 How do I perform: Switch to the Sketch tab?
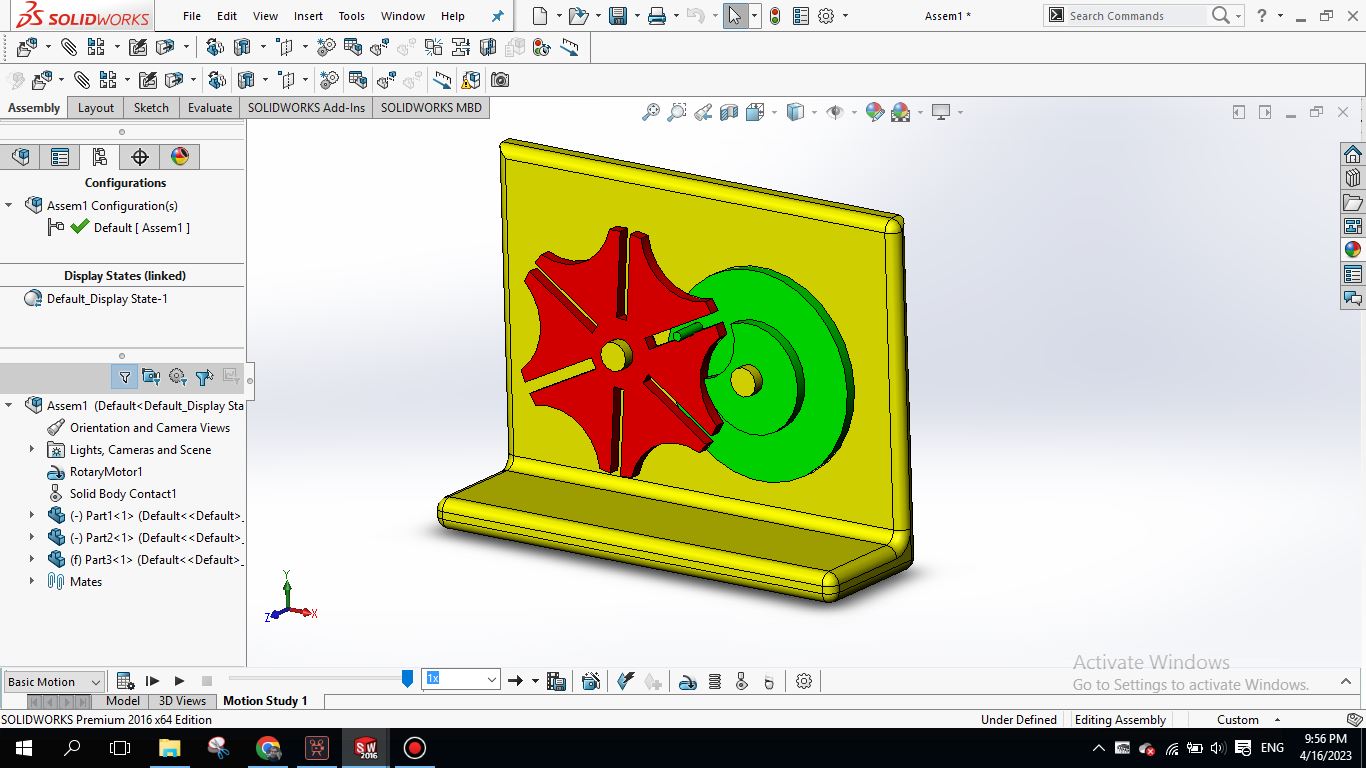[x=151, y=108]
